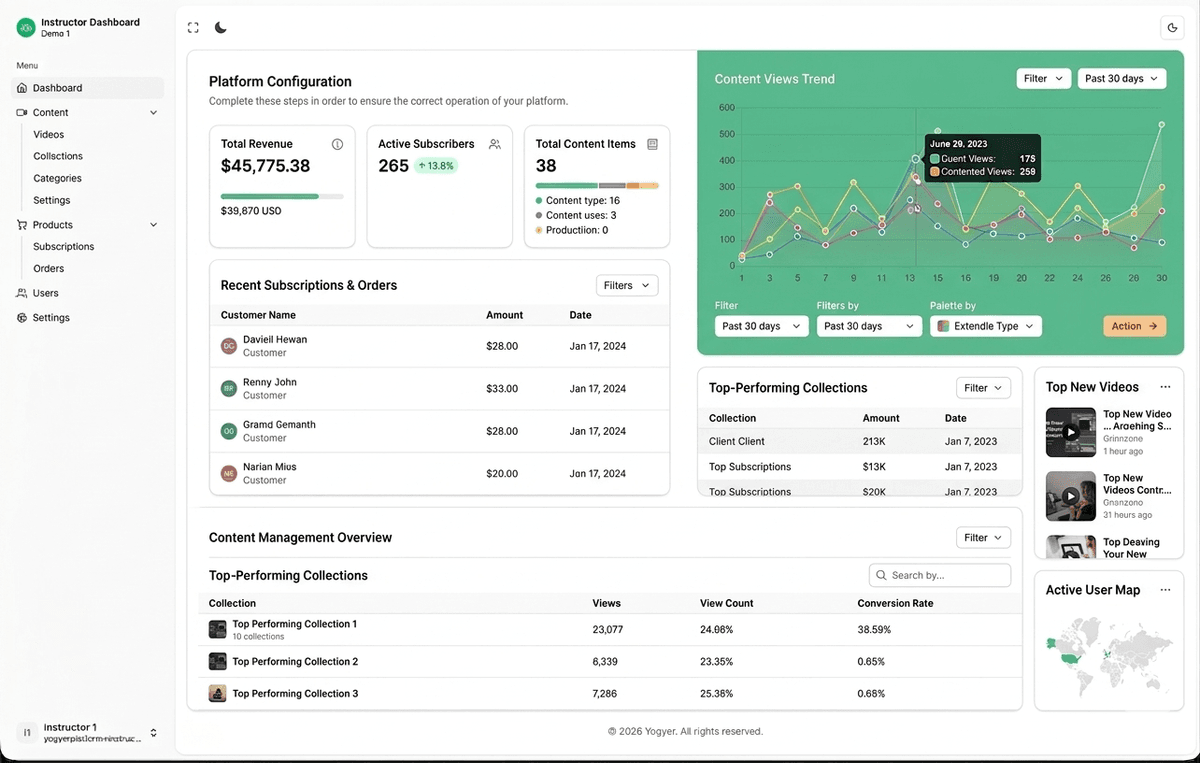Open the Top New Videos ellipsis menu
This screenshot has height=763, width=1200.
(1165, 386)
